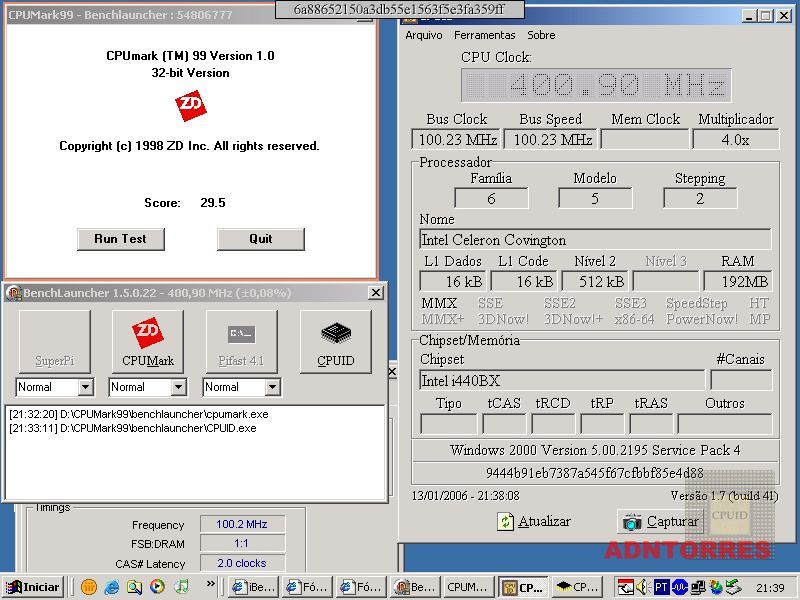This screenshot has width=800, height=600.
Task: Open the magnifier folder quick launch icon
Action: [x=134, y=587]
